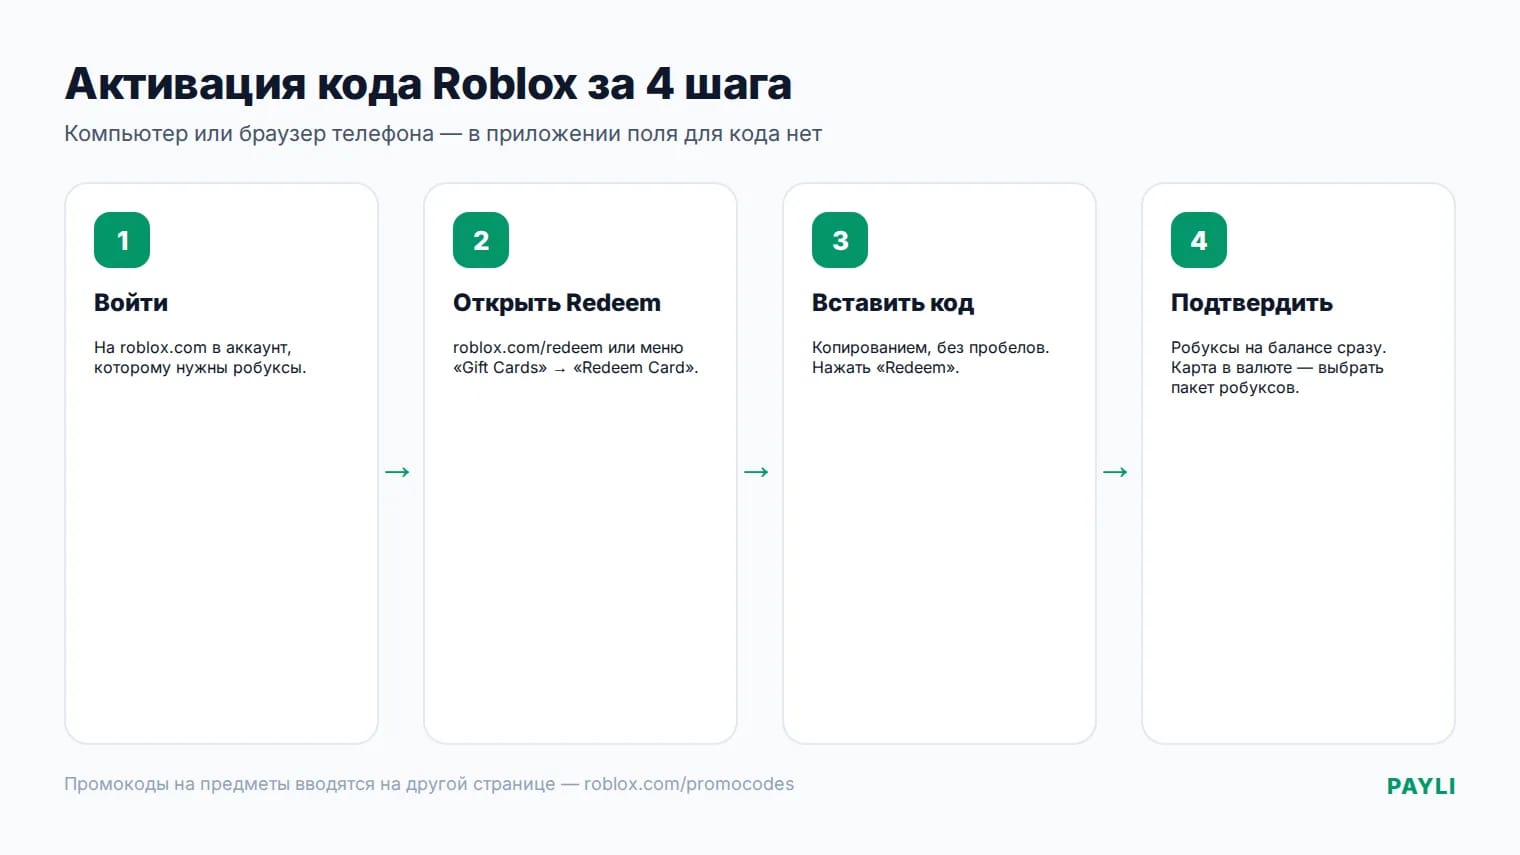Click the footer note about roblox.com/promocodes
The image size is (1520, 855).
coord(429,784)
